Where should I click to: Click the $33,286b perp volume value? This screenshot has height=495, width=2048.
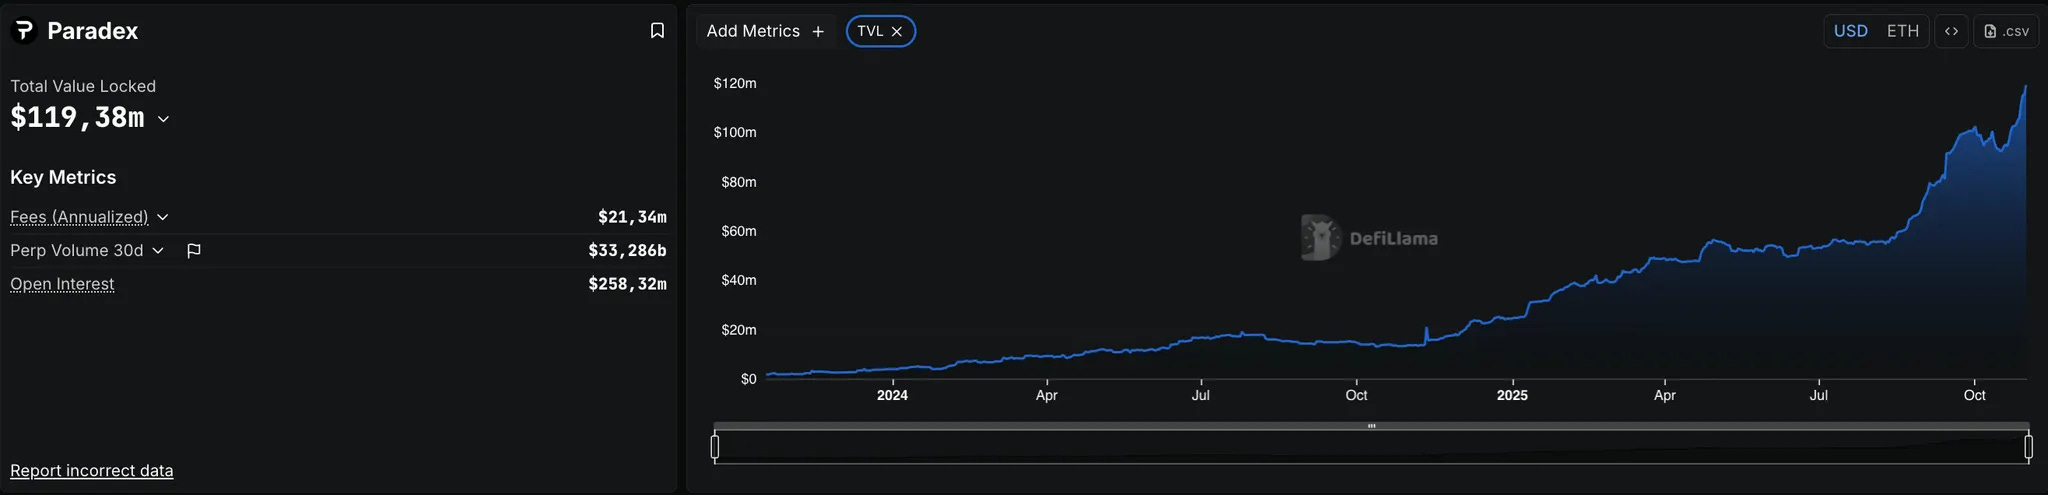pos(627,251)
